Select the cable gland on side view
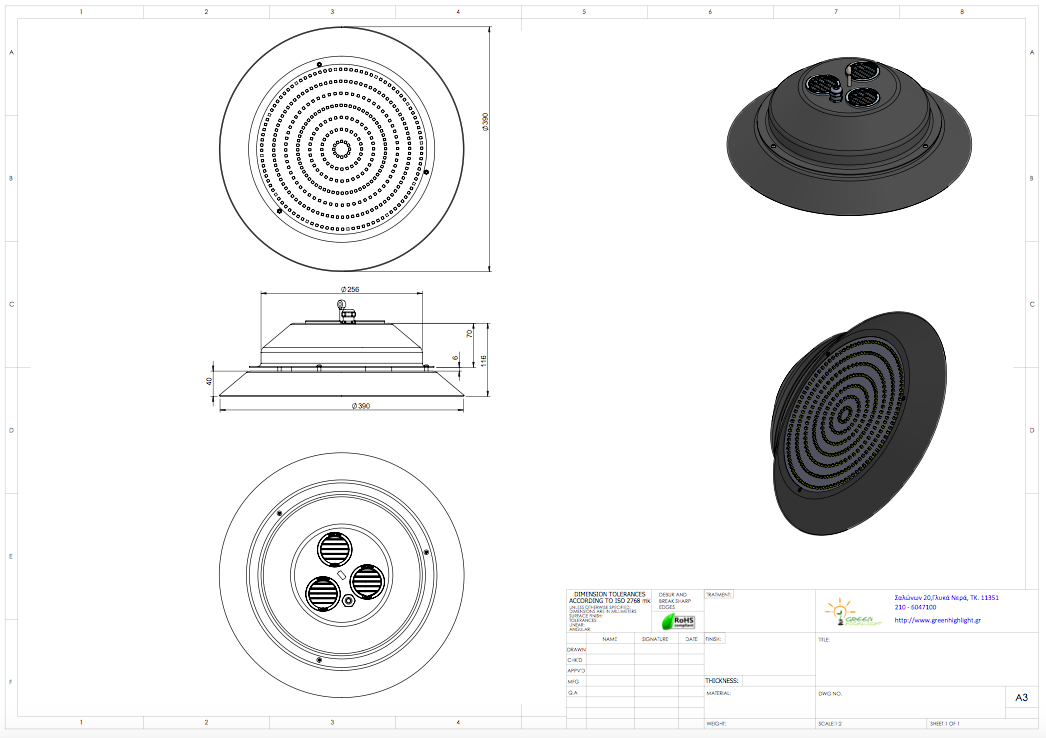This screenshot has width=1046, height=738. [347, 312]
